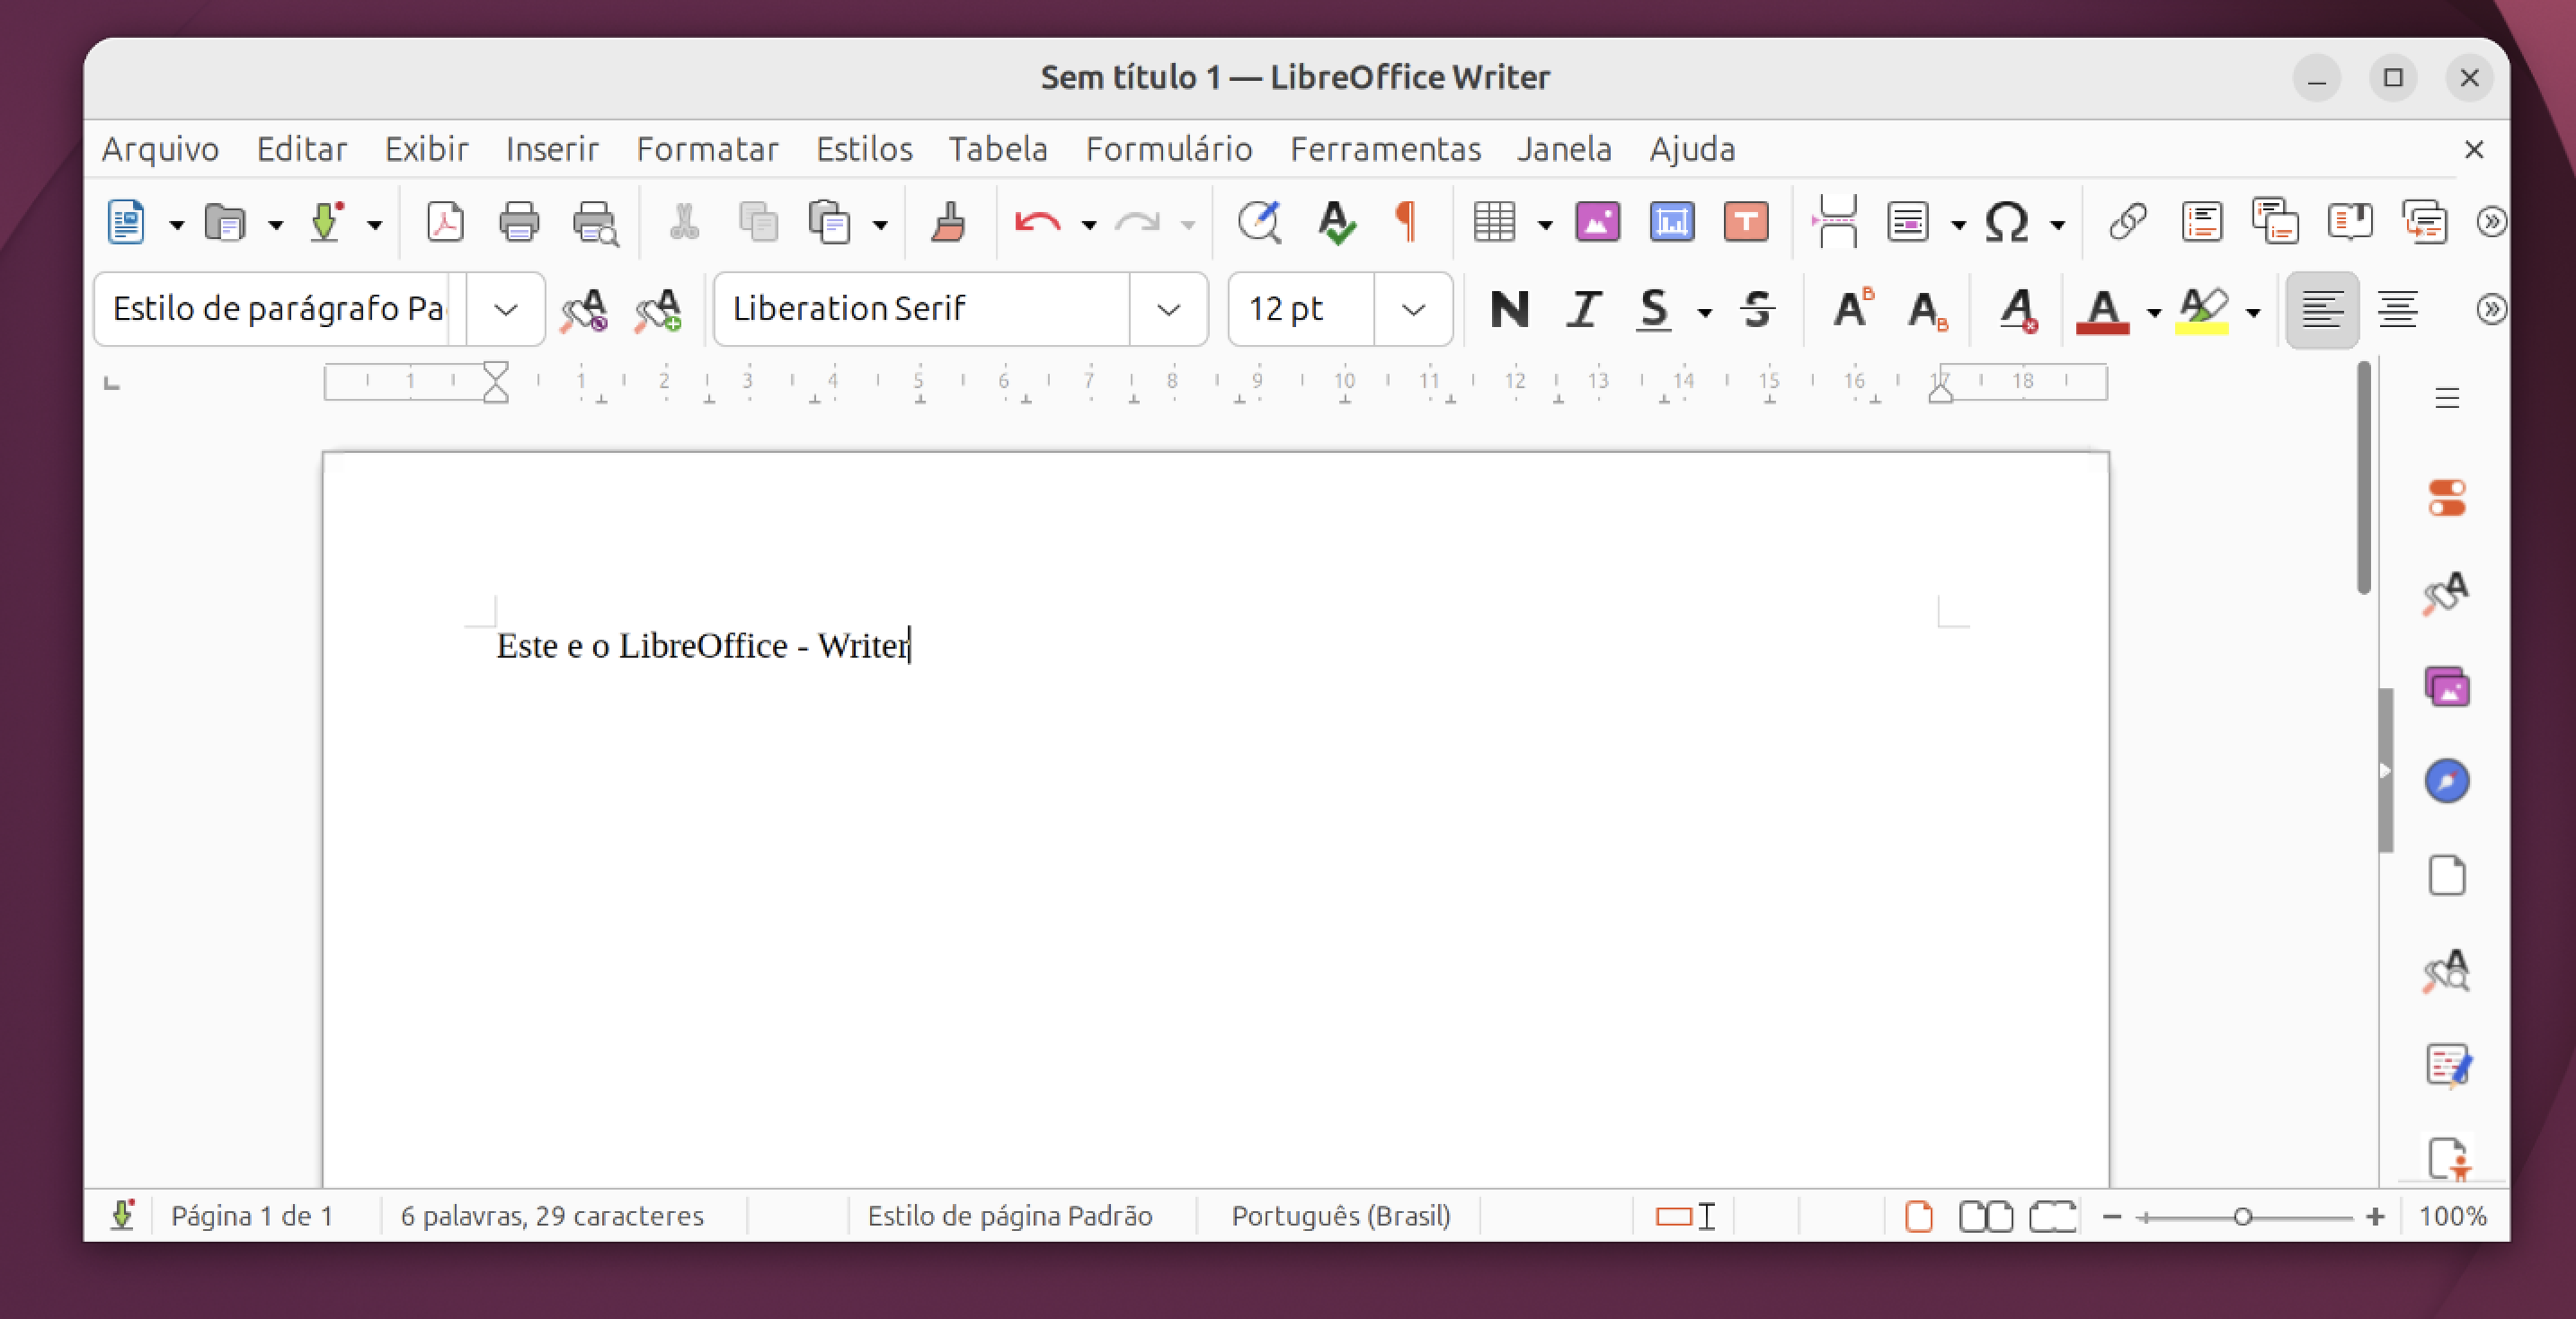Enable Align Left paragraph
Screen dimensions: 2576x1319
2322,310
